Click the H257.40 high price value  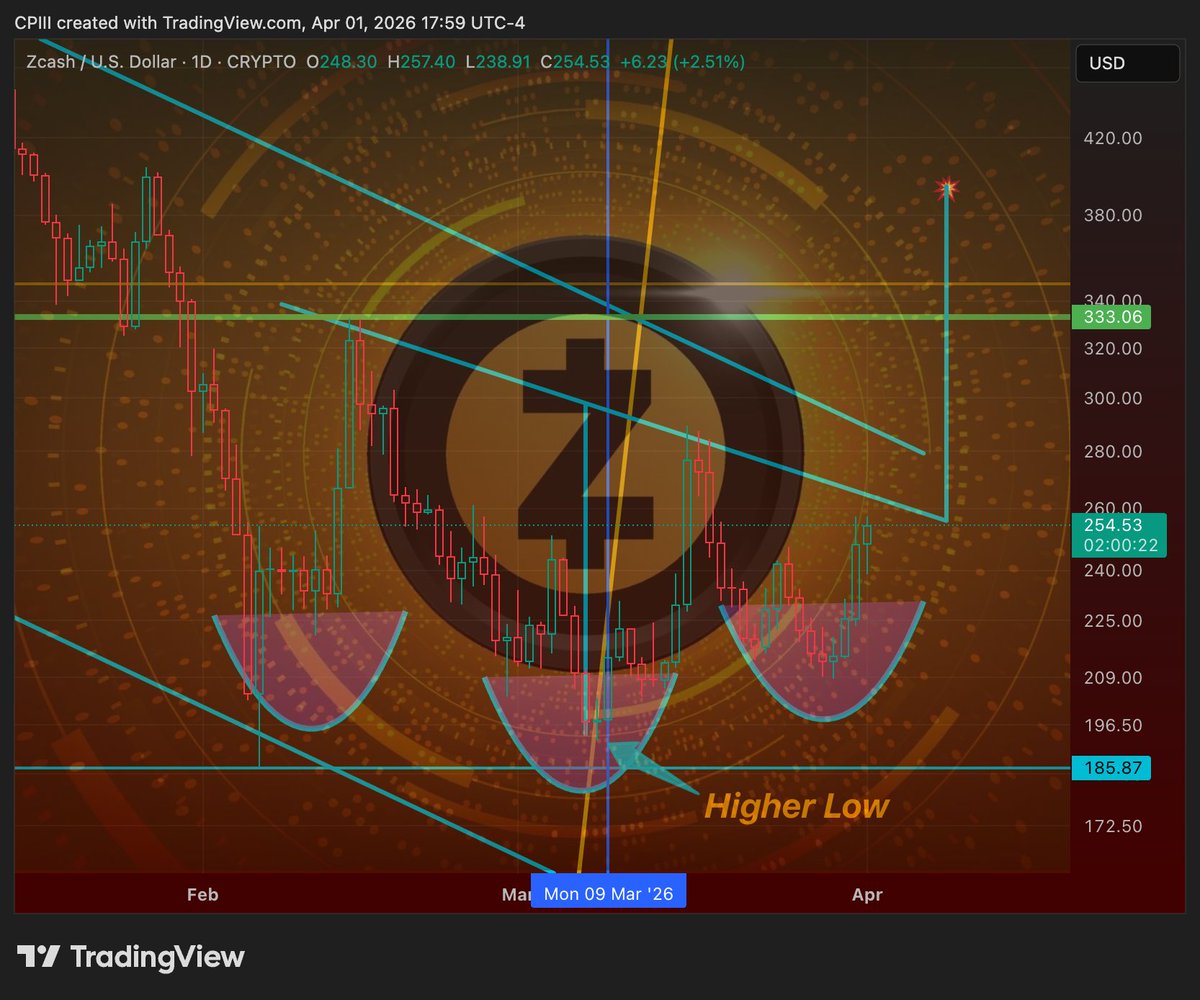pos(421,62)
